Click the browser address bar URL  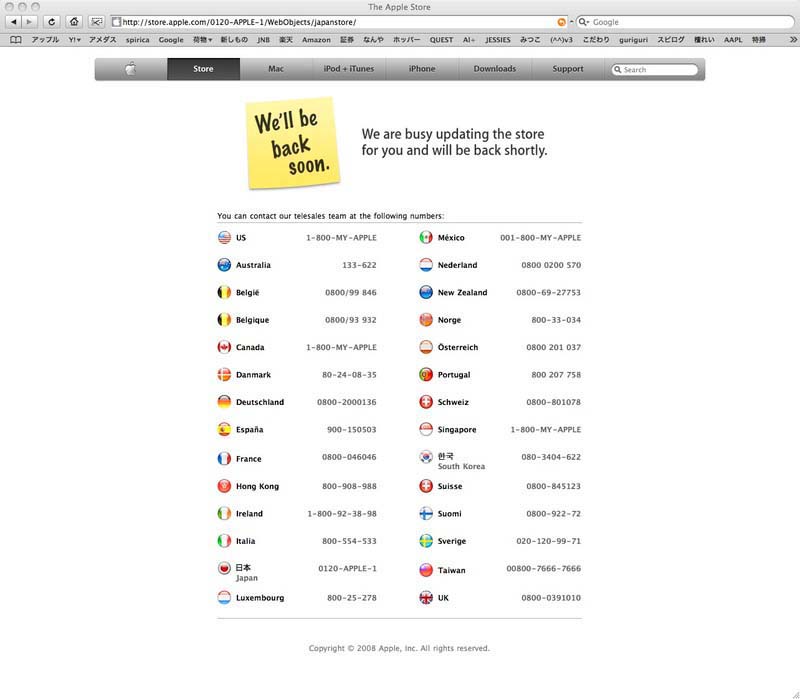[339, 22]
